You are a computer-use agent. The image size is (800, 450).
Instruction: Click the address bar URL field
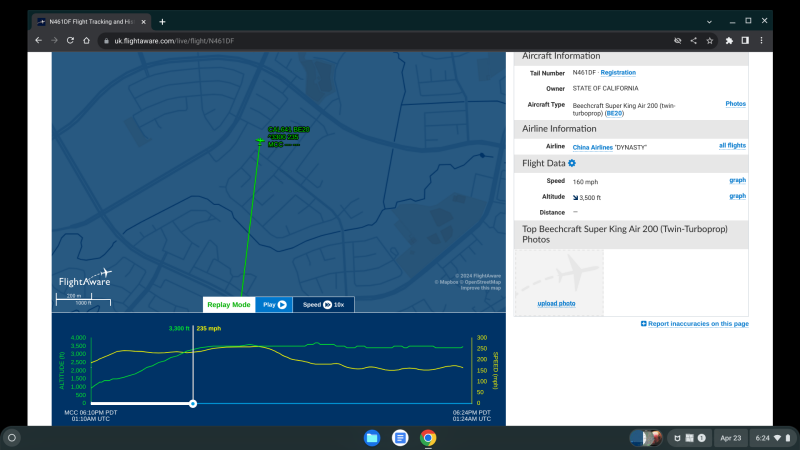(x=380, y=40)
